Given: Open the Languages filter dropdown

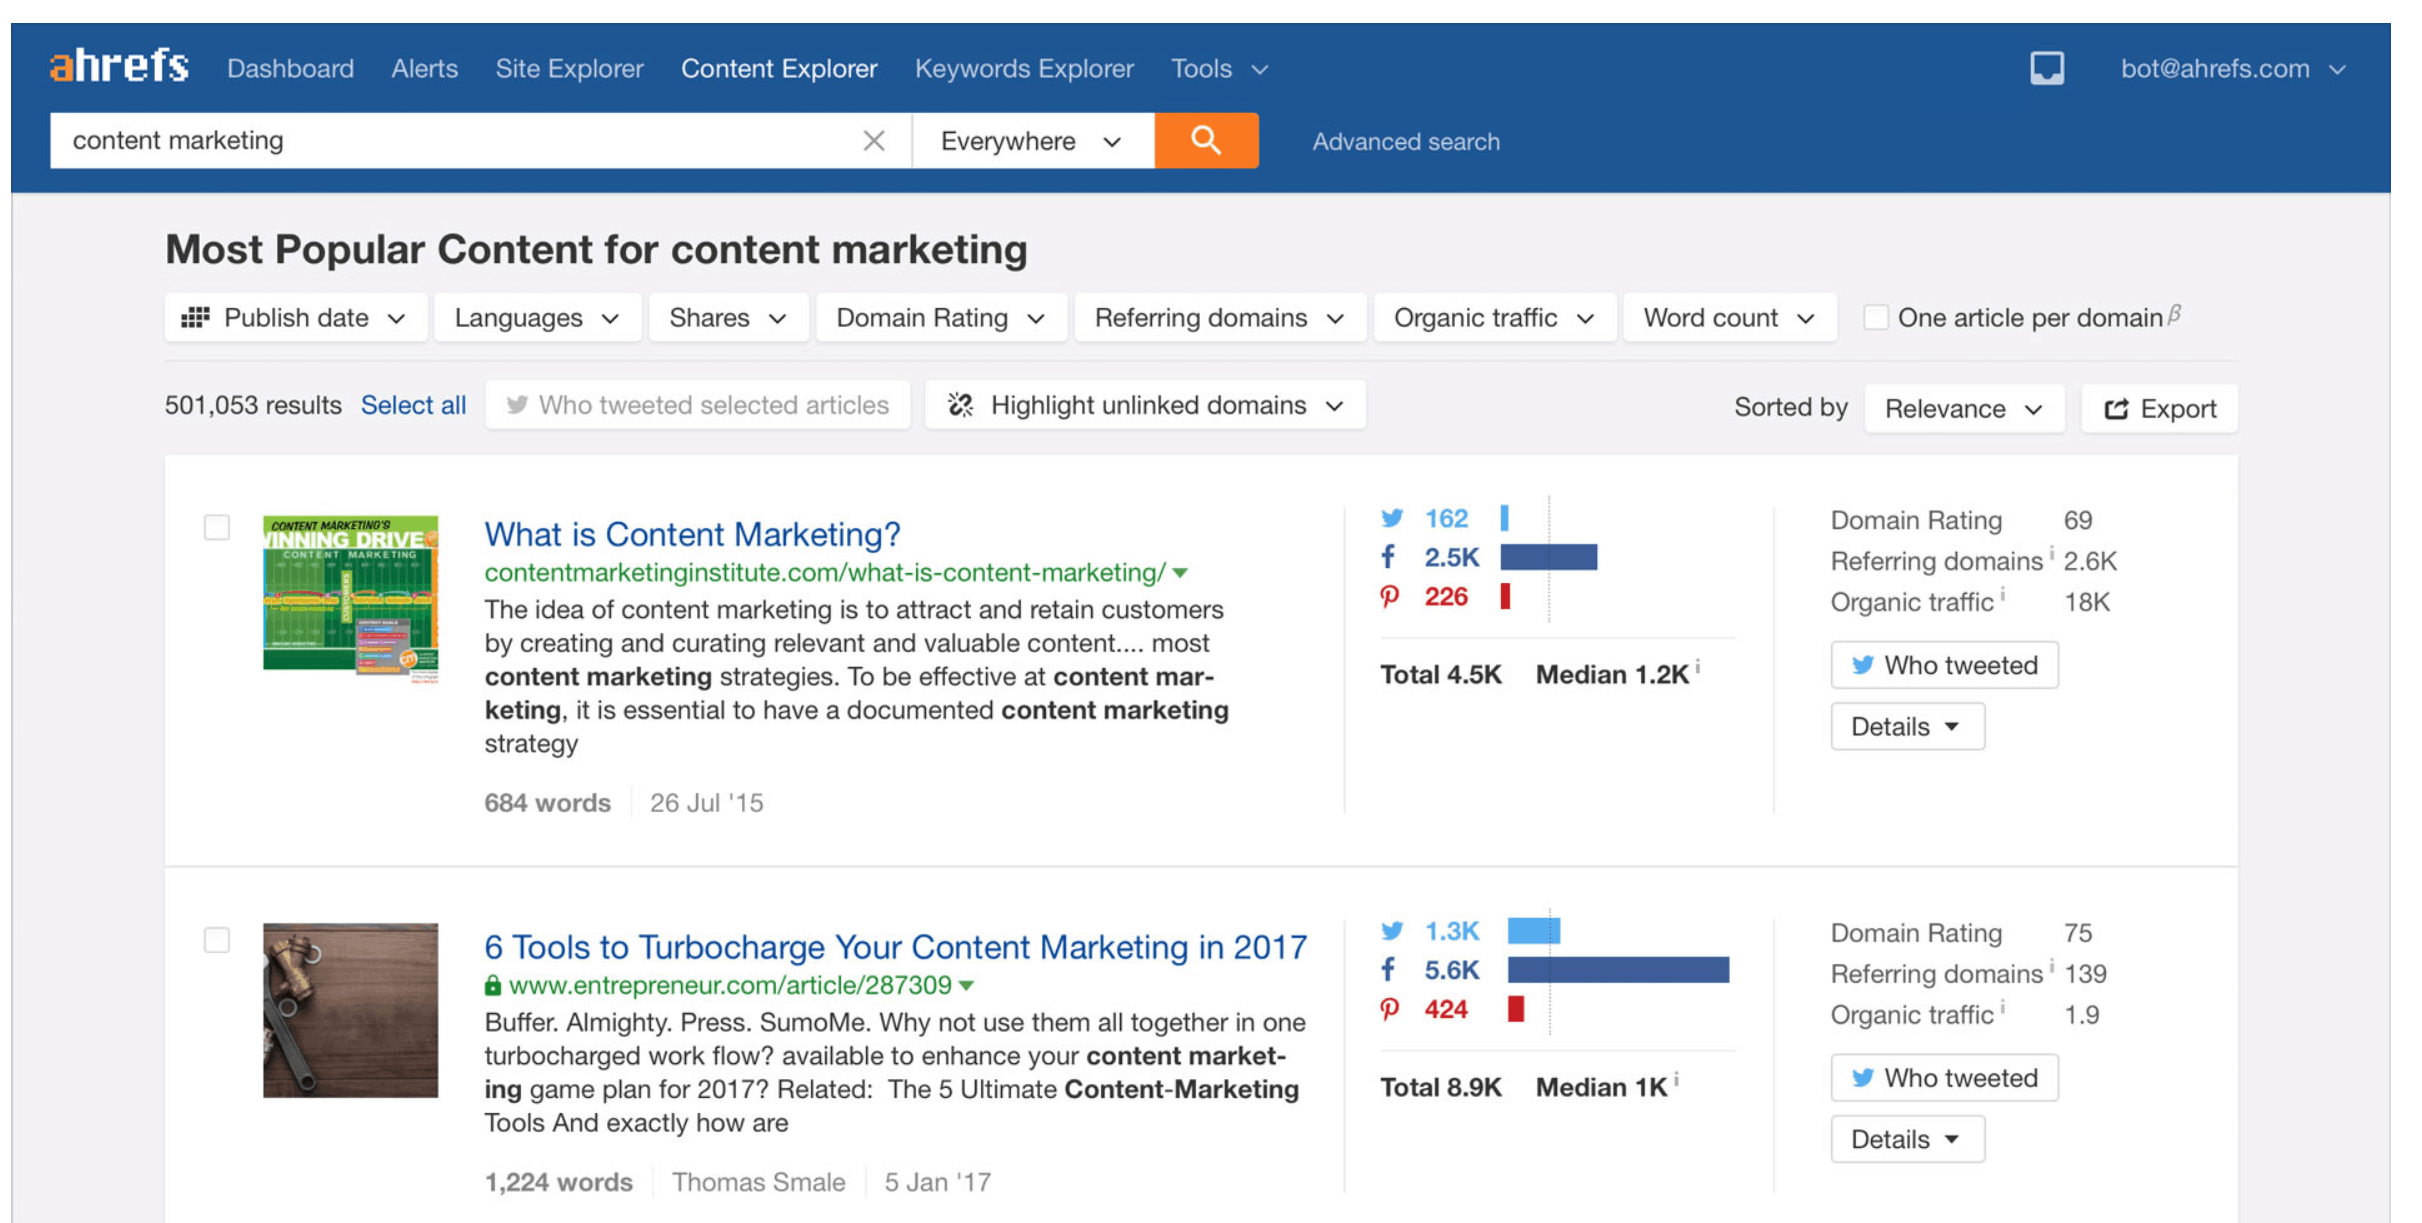Looking at the screenshot, I should click(x=538, y=318).
